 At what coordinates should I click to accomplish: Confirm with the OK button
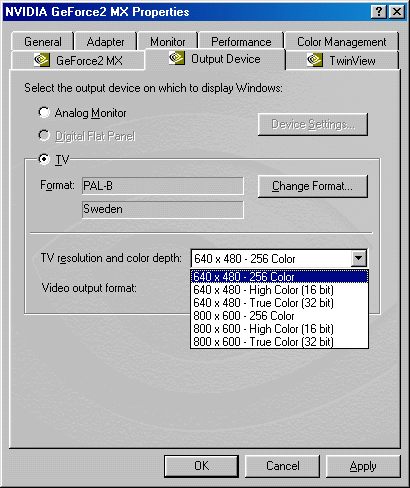click(201, 466)
